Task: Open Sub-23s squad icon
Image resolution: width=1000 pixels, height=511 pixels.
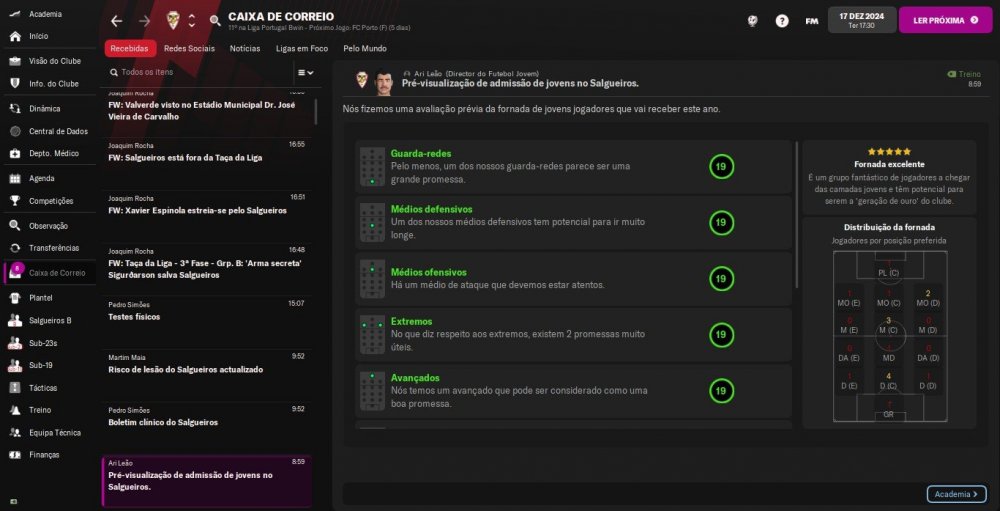Action: click(16, 343)
